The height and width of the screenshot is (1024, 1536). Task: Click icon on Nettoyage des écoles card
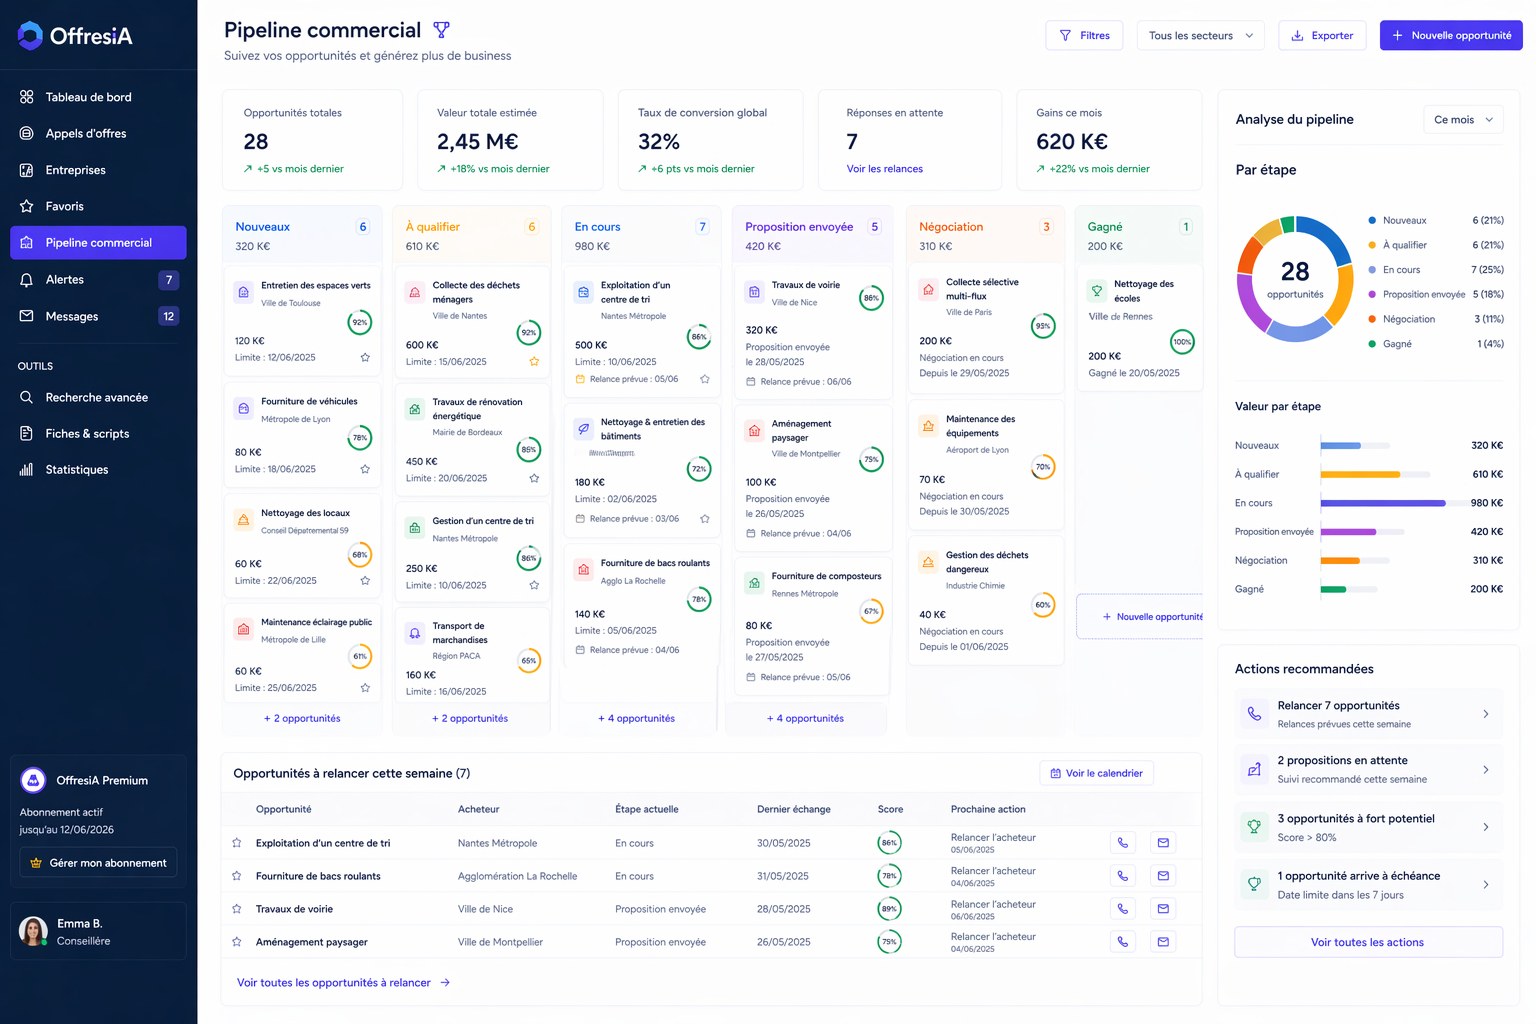click(x=1097, y=291)
